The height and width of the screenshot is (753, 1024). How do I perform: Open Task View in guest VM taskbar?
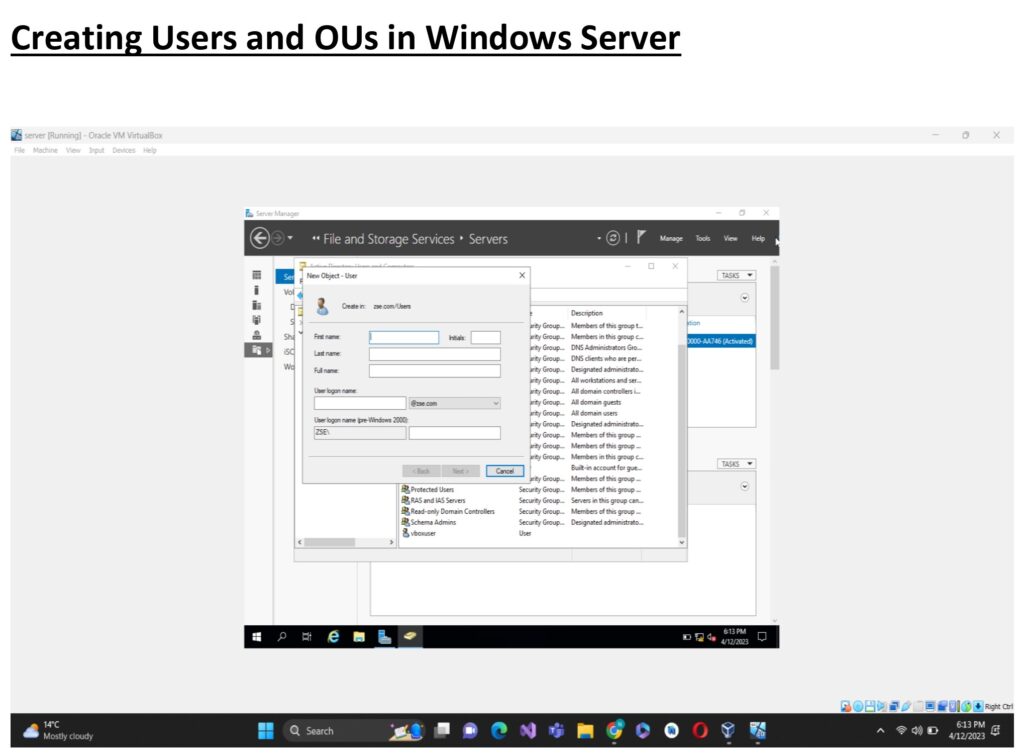point(307,637)
